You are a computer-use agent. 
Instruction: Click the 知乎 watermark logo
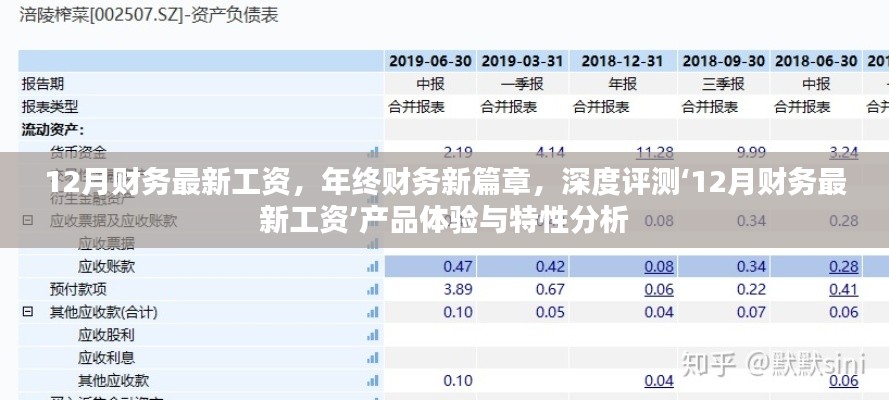[712, 361]
